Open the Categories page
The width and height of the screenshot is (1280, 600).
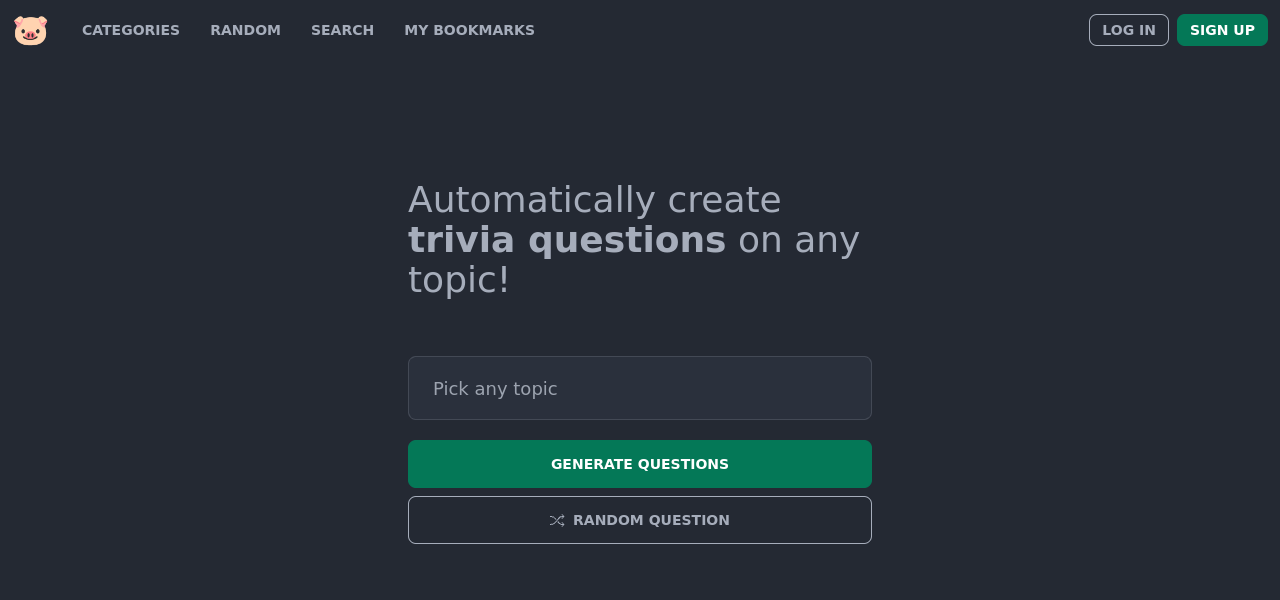click(x=131, y=30)
